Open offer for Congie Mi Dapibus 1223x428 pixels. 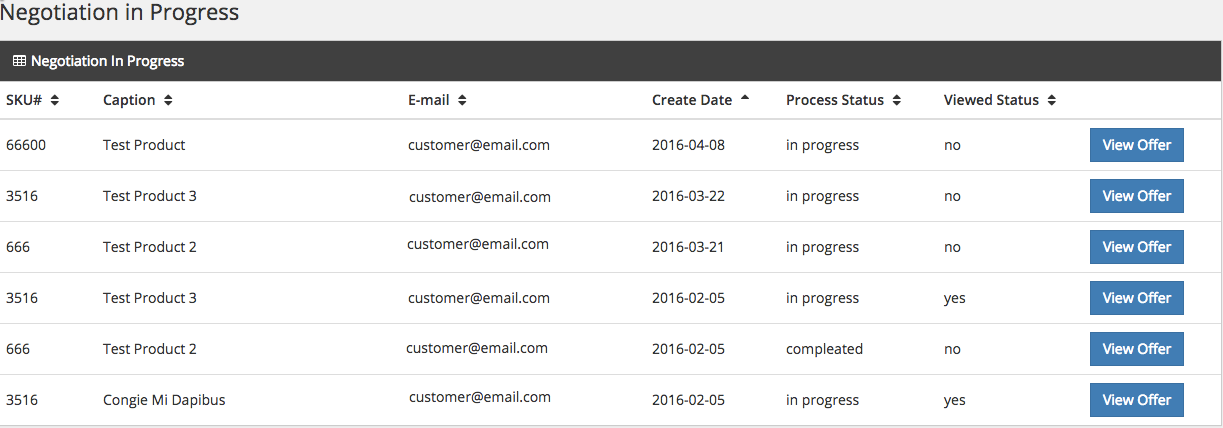[1136, 400]
